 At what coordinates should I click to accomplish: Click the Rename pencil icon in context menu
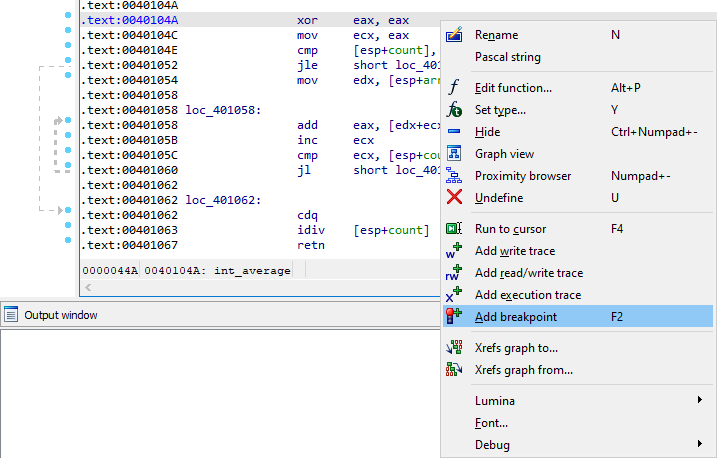point(454,35)
